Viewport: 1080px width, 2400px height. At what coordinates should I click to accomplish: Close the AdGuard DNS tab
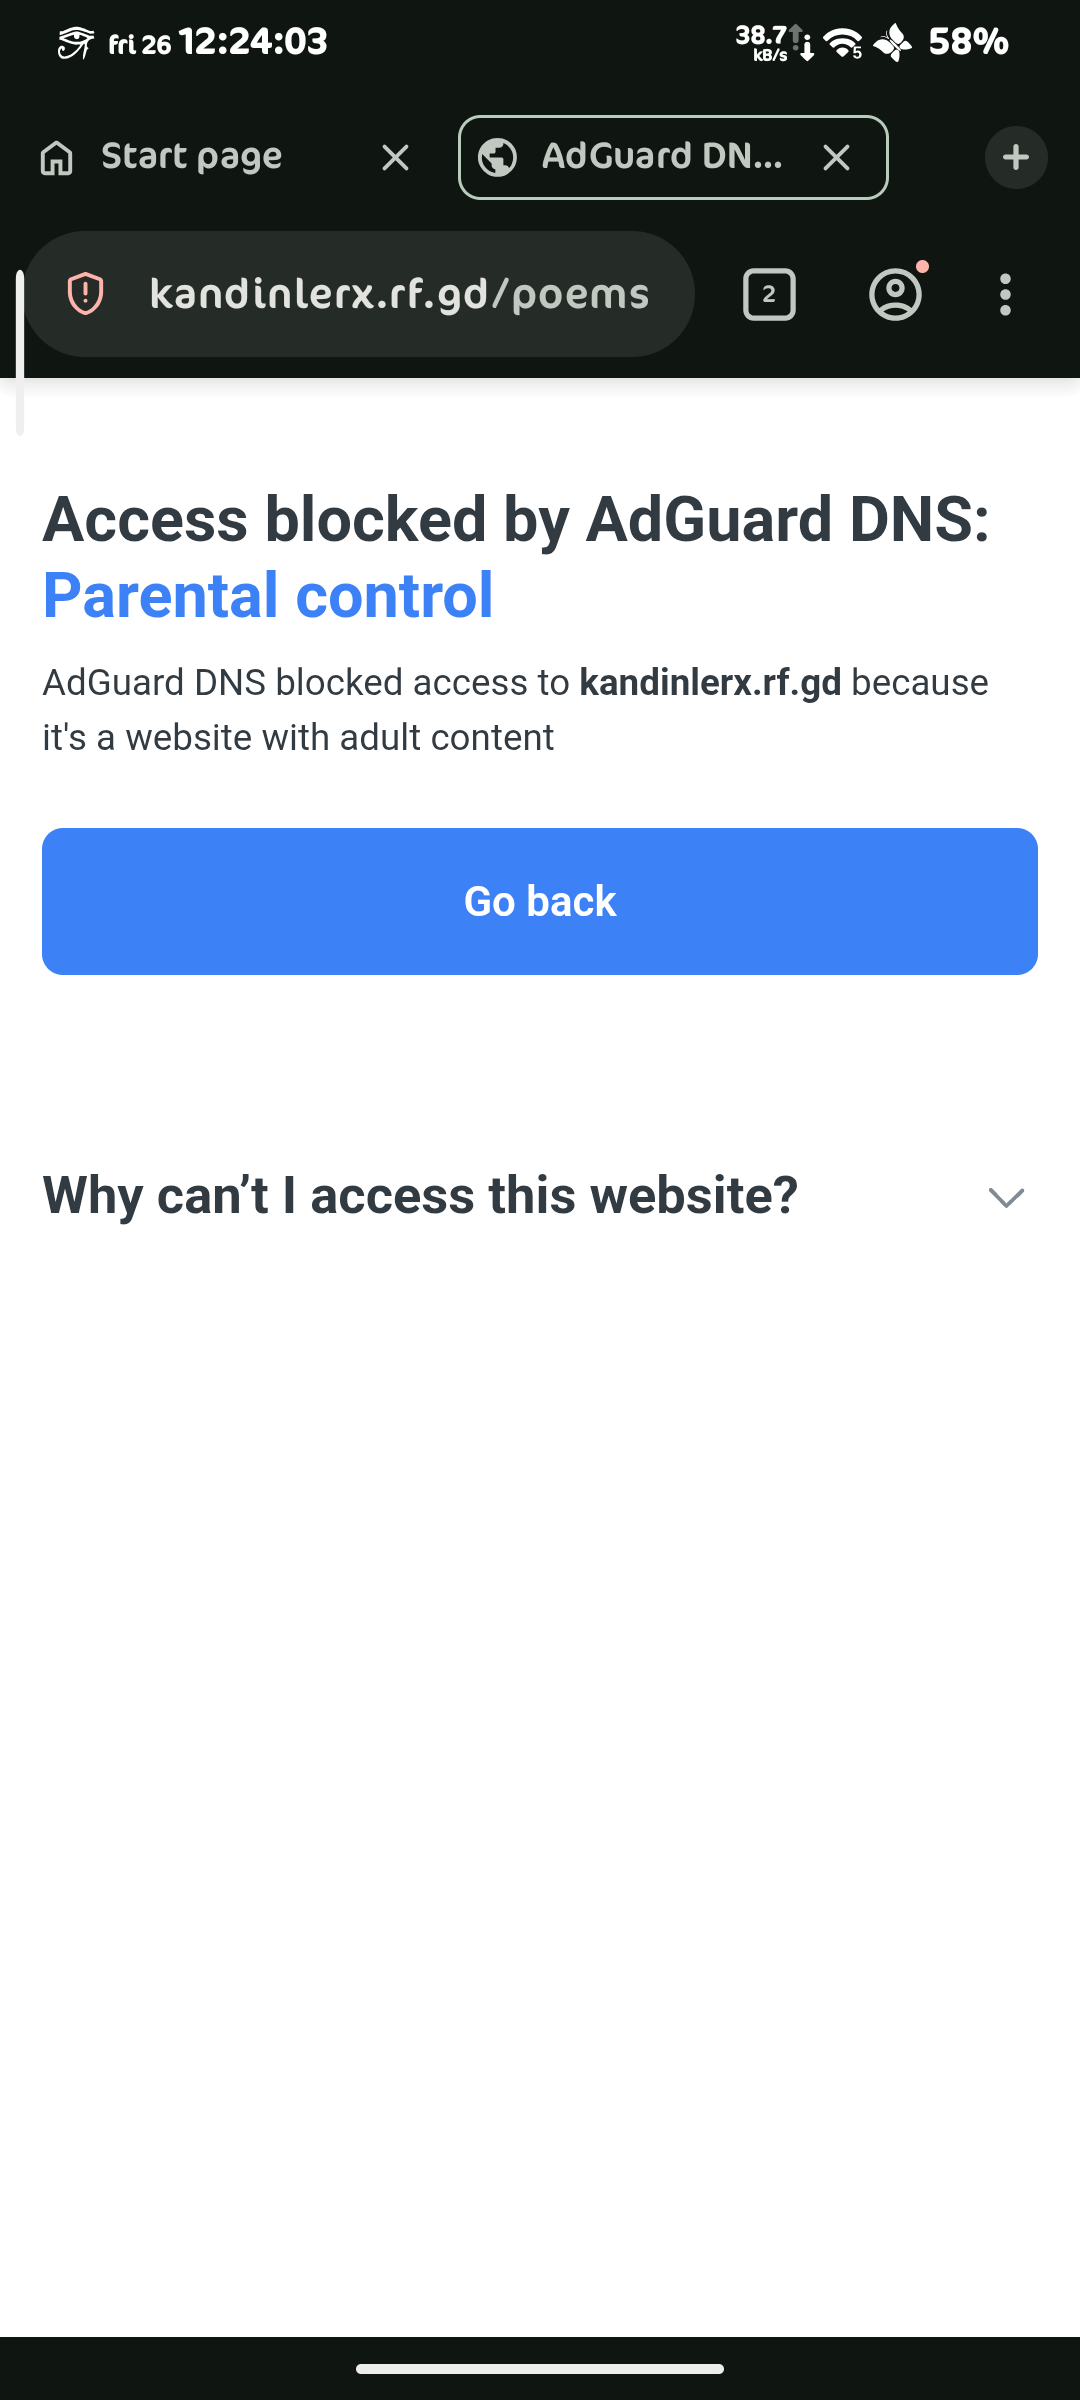tap(836, 157)
